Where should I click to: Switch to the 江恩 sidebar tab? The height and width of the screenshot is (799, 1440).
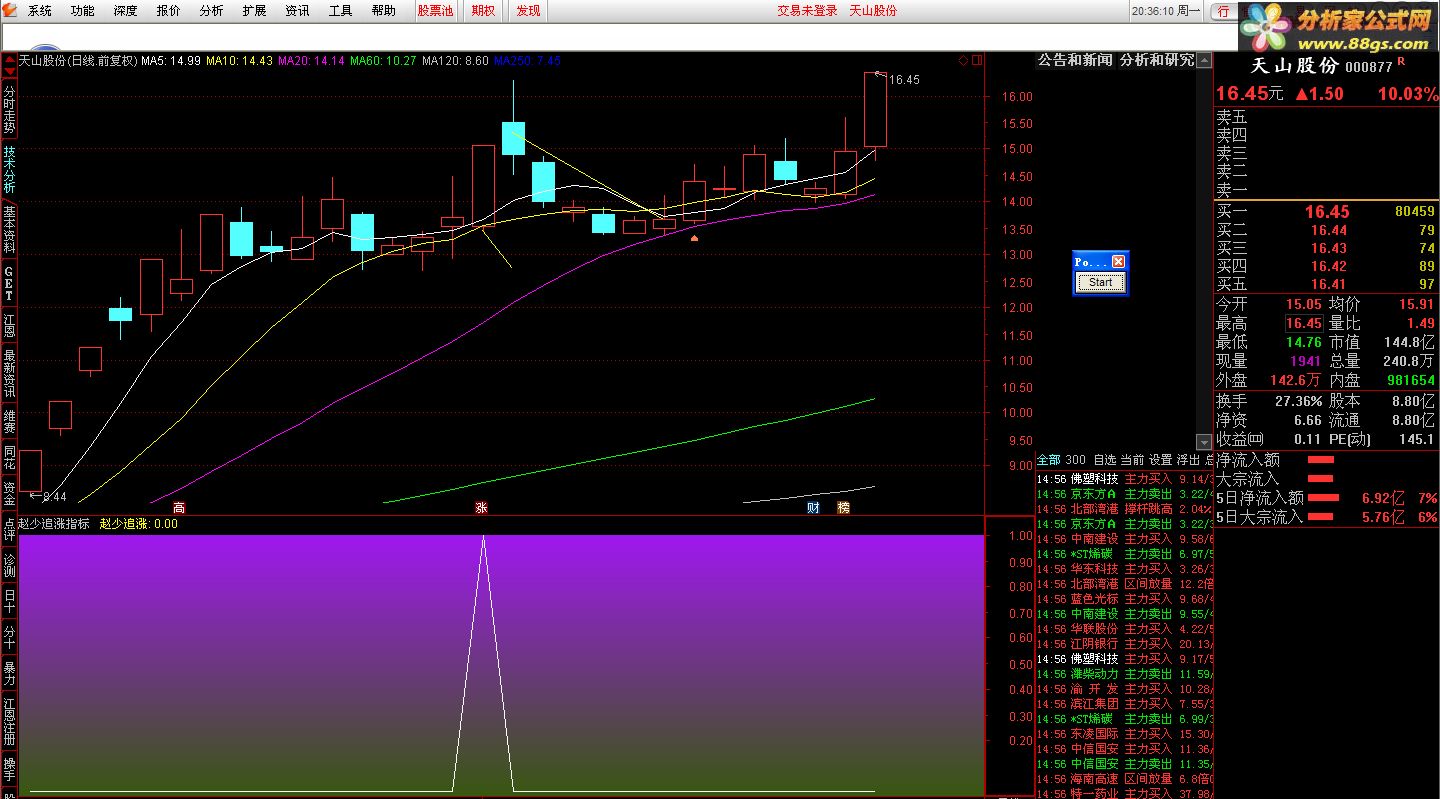[9, 324]
